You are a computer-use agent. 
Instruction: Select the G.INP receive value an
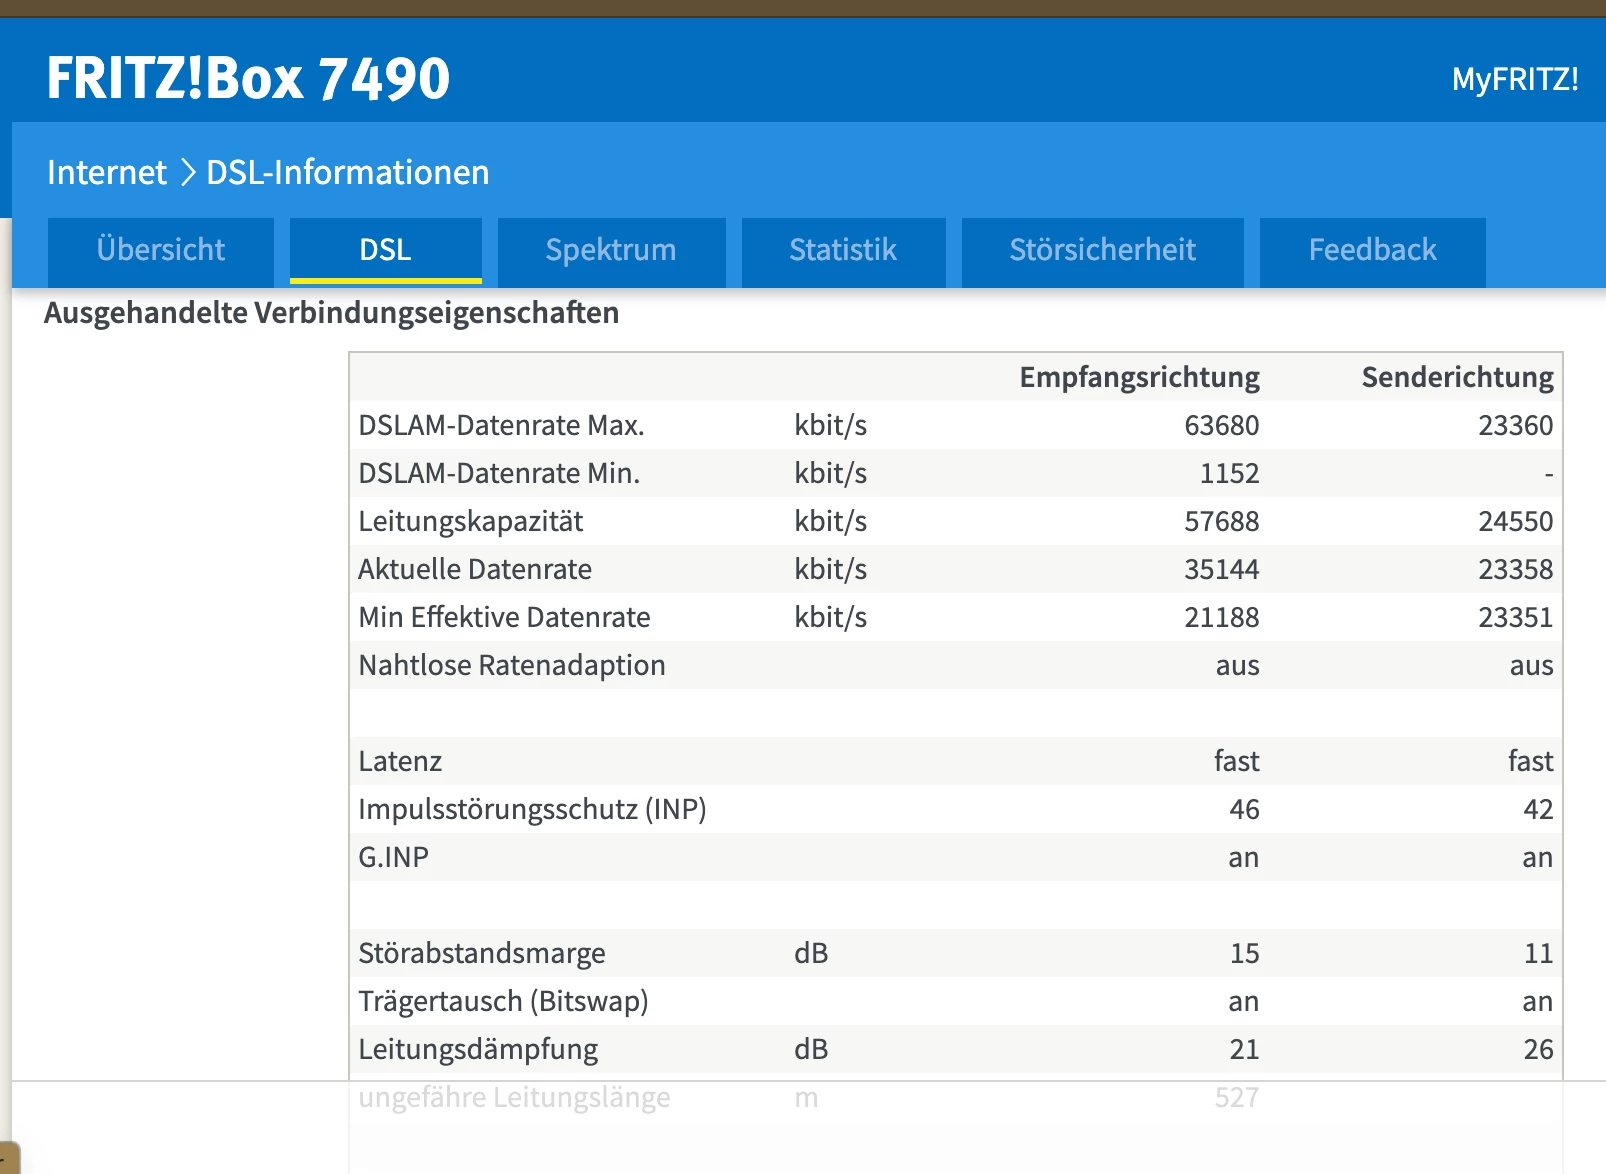(x=1244, y=857)
